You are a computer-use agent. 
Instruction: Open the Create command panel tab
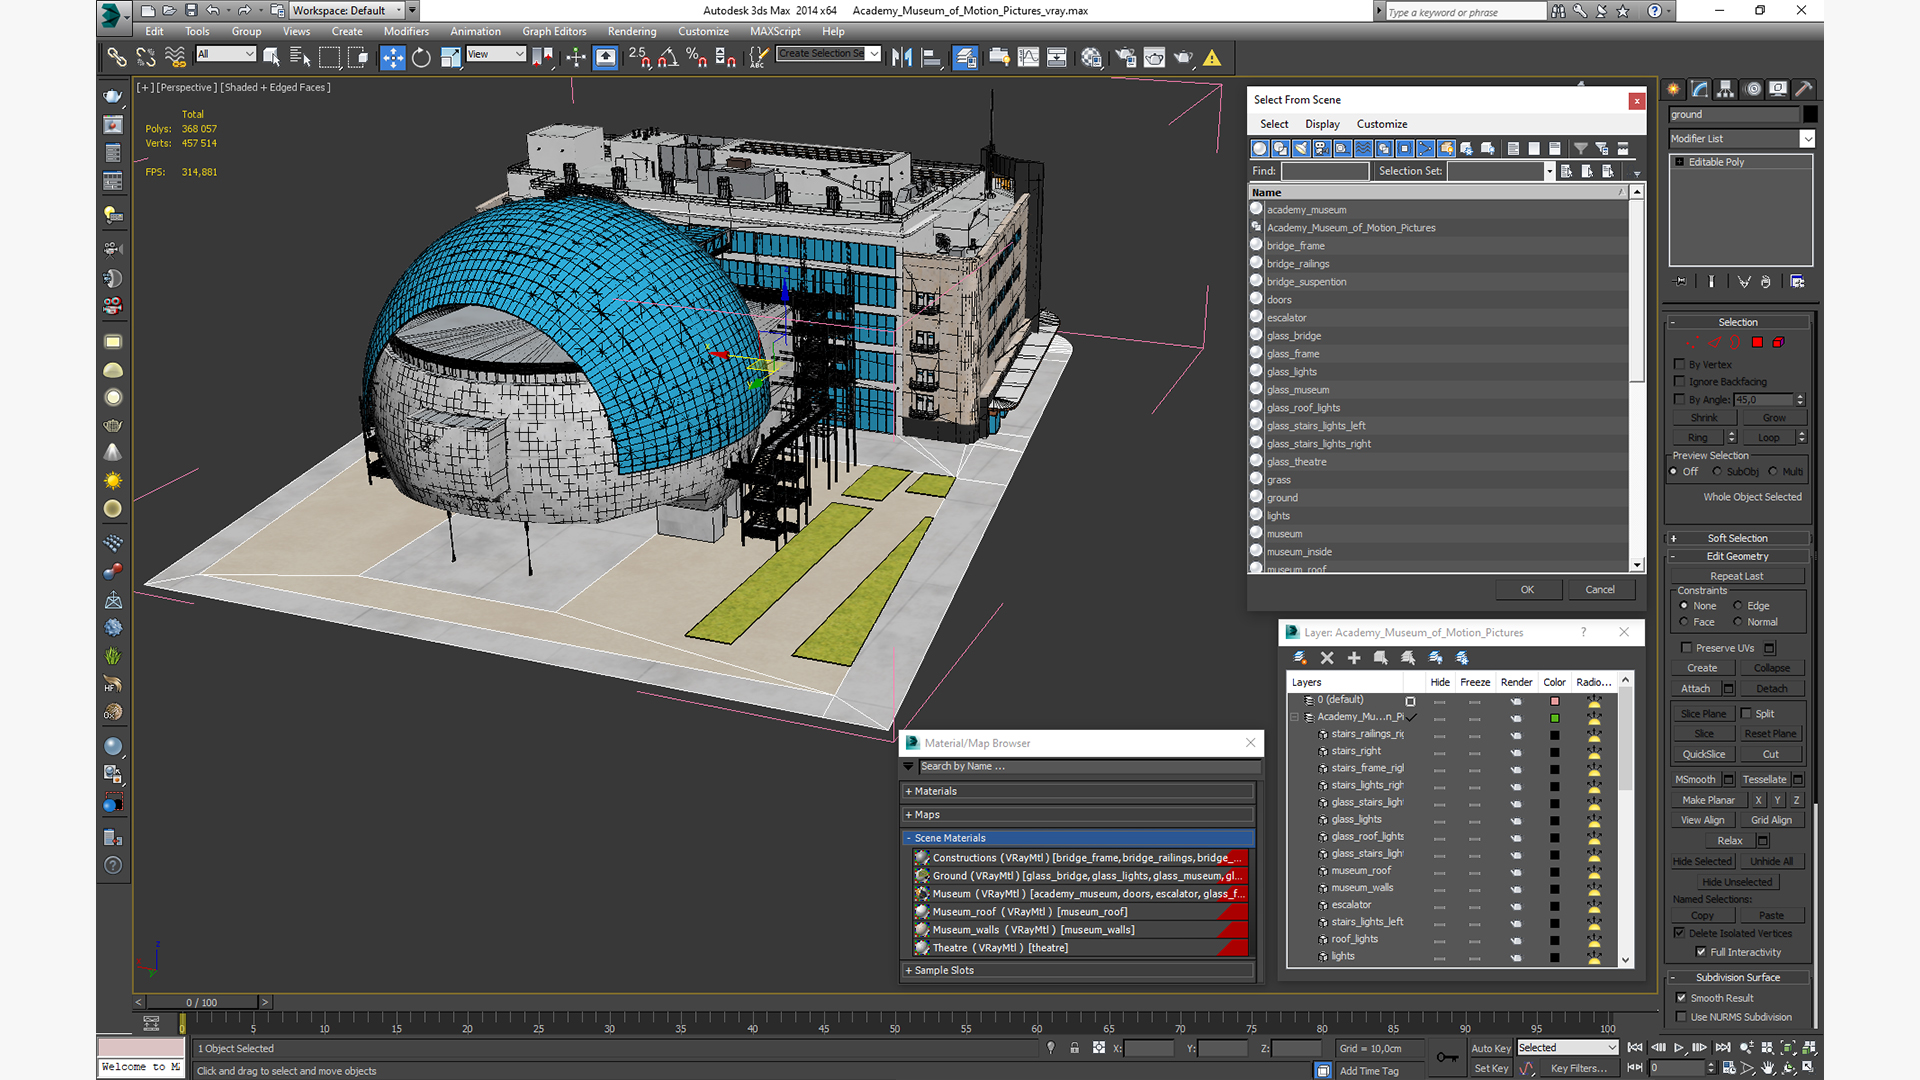click(x=1674, y=89)
